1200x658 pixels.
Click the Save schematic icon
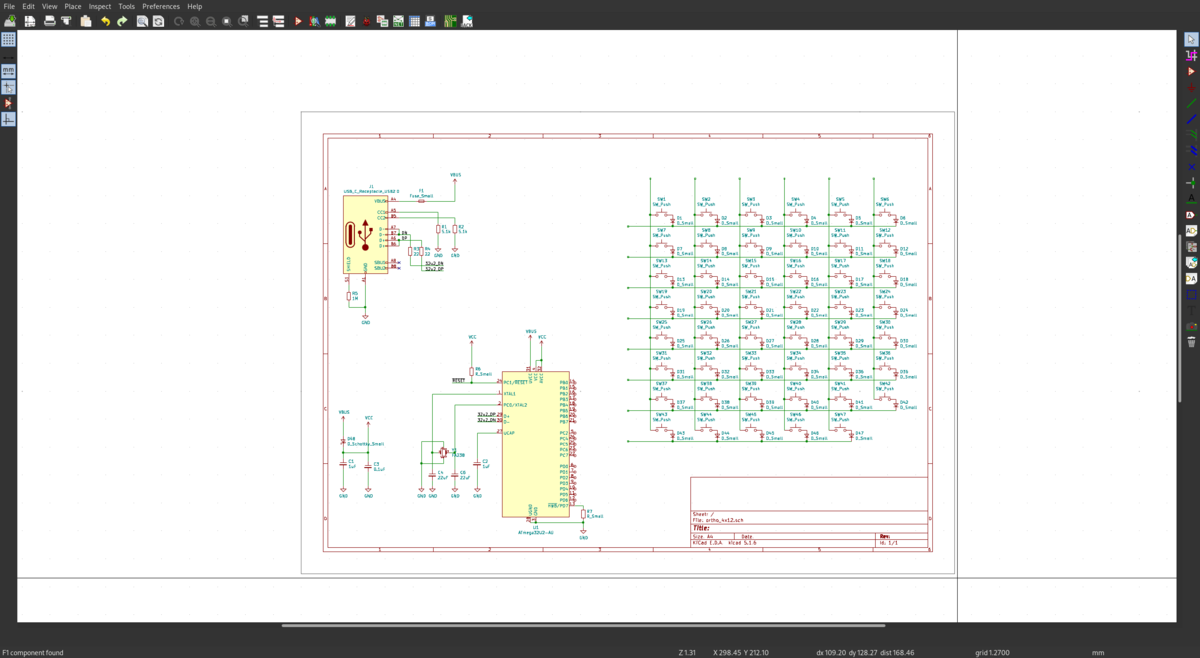tap(30, 20)
